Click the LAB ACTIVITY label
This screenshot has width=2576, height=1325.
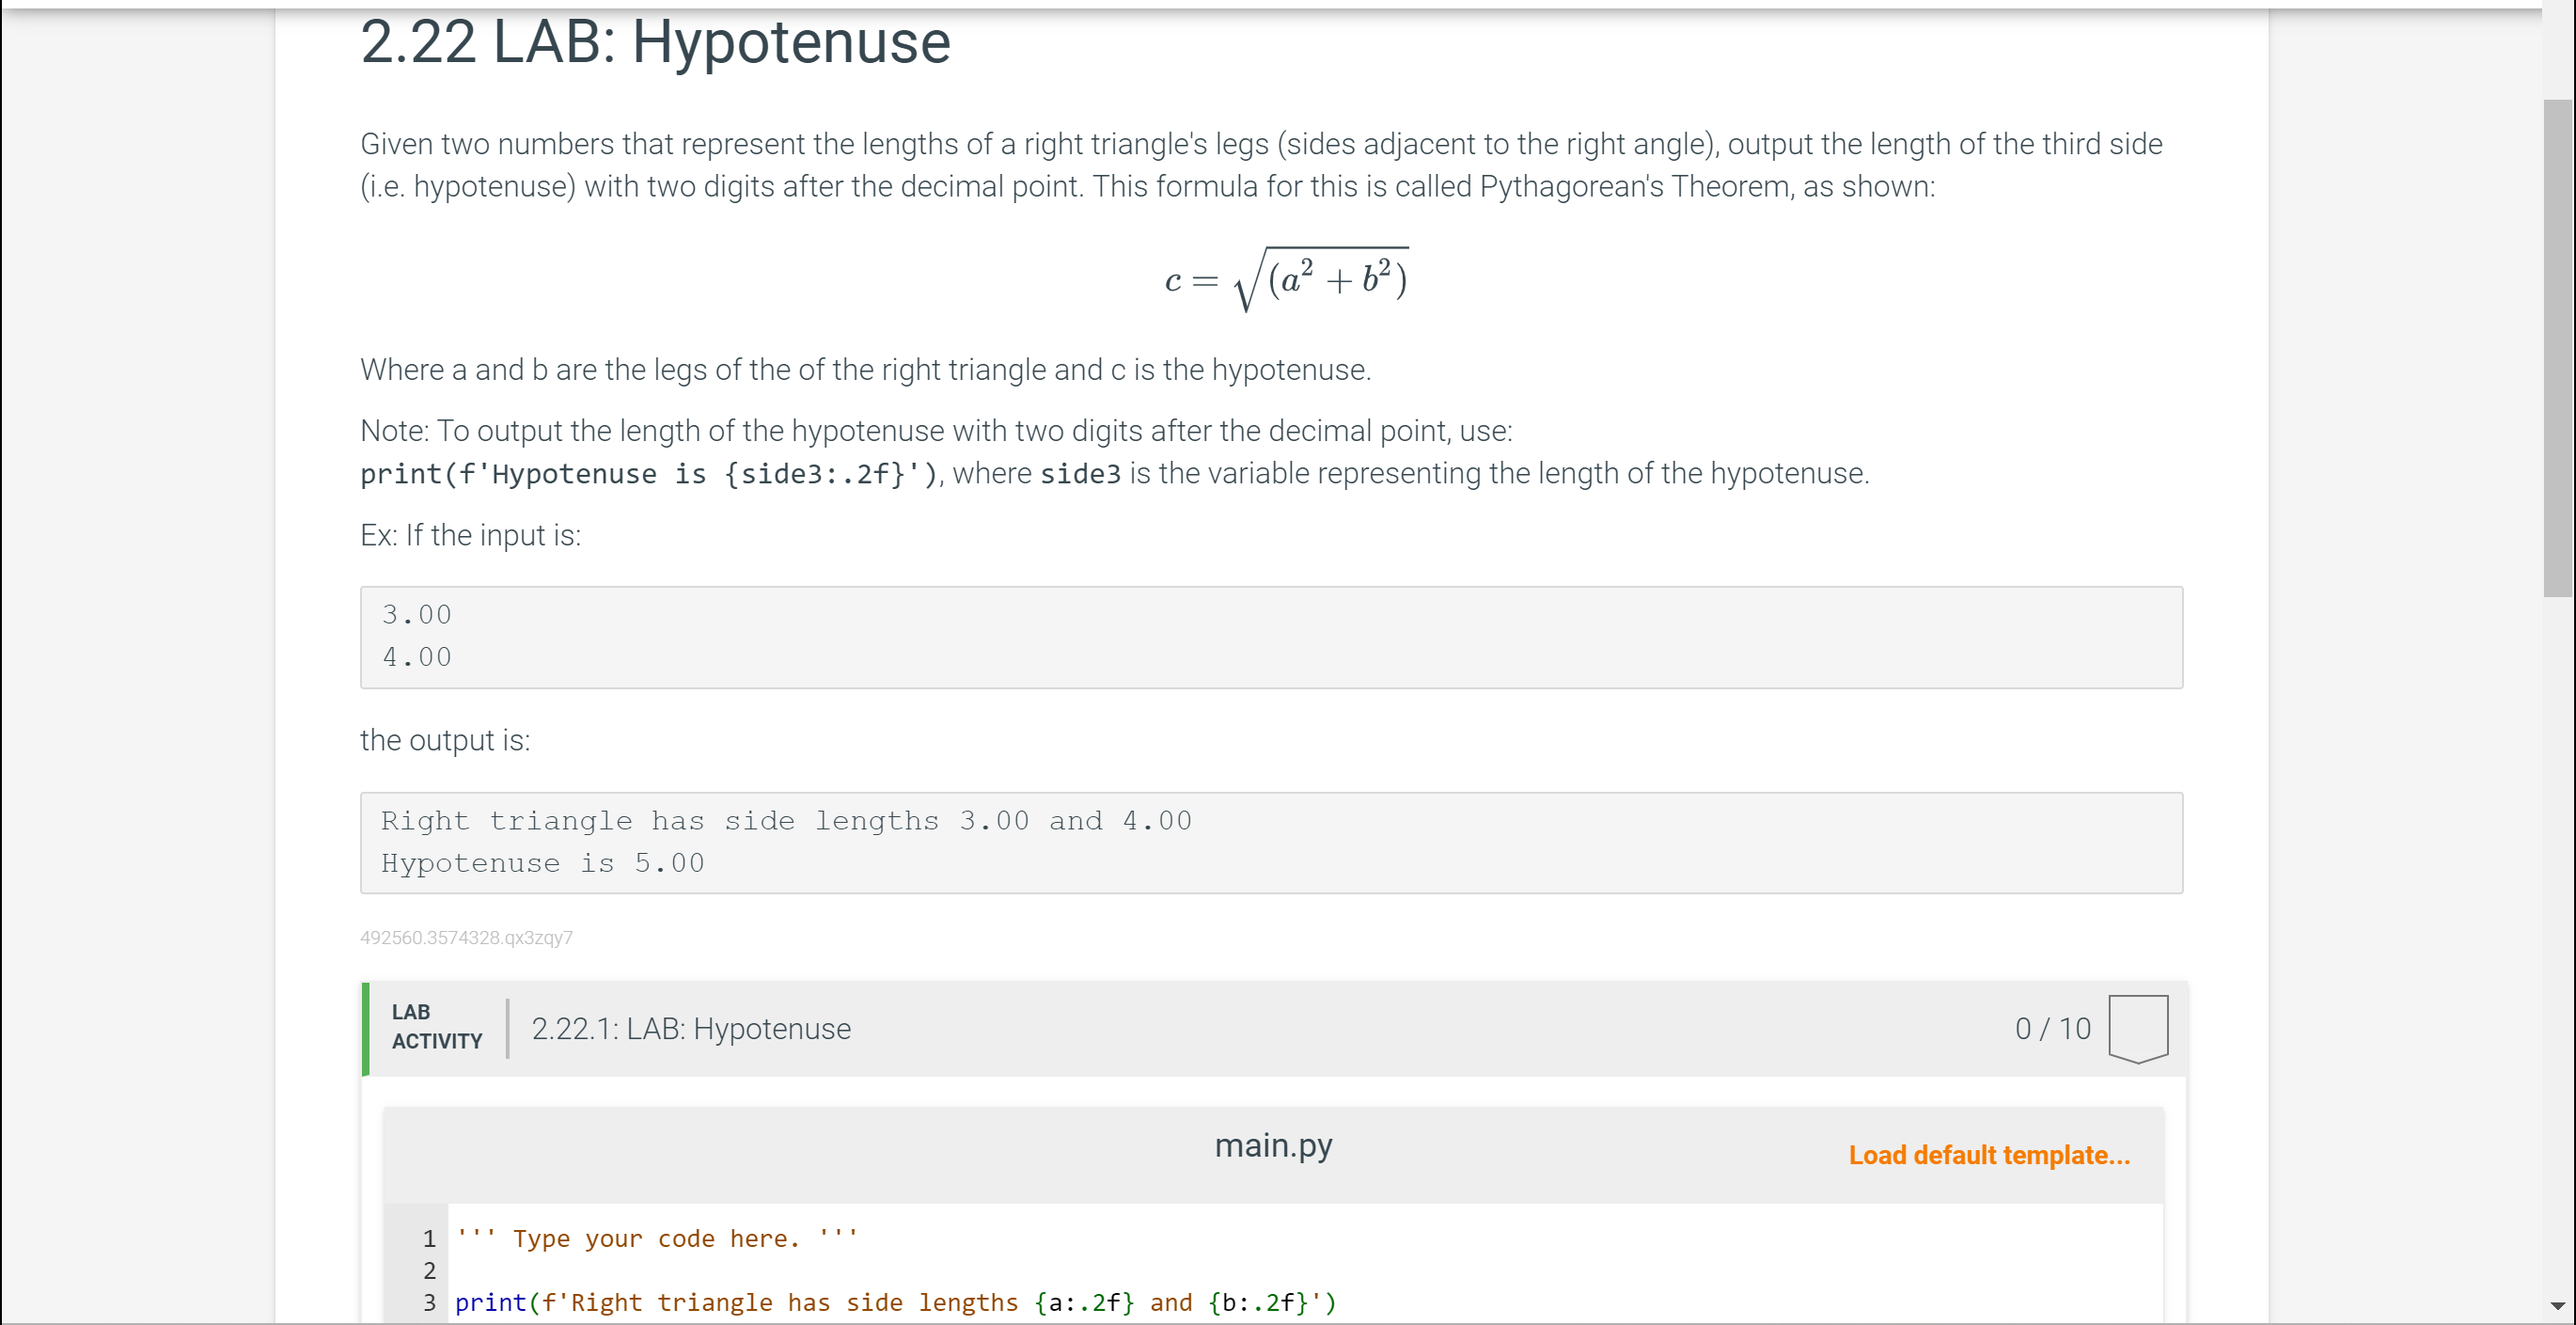pyautogui.click(x=436, y=1027)
